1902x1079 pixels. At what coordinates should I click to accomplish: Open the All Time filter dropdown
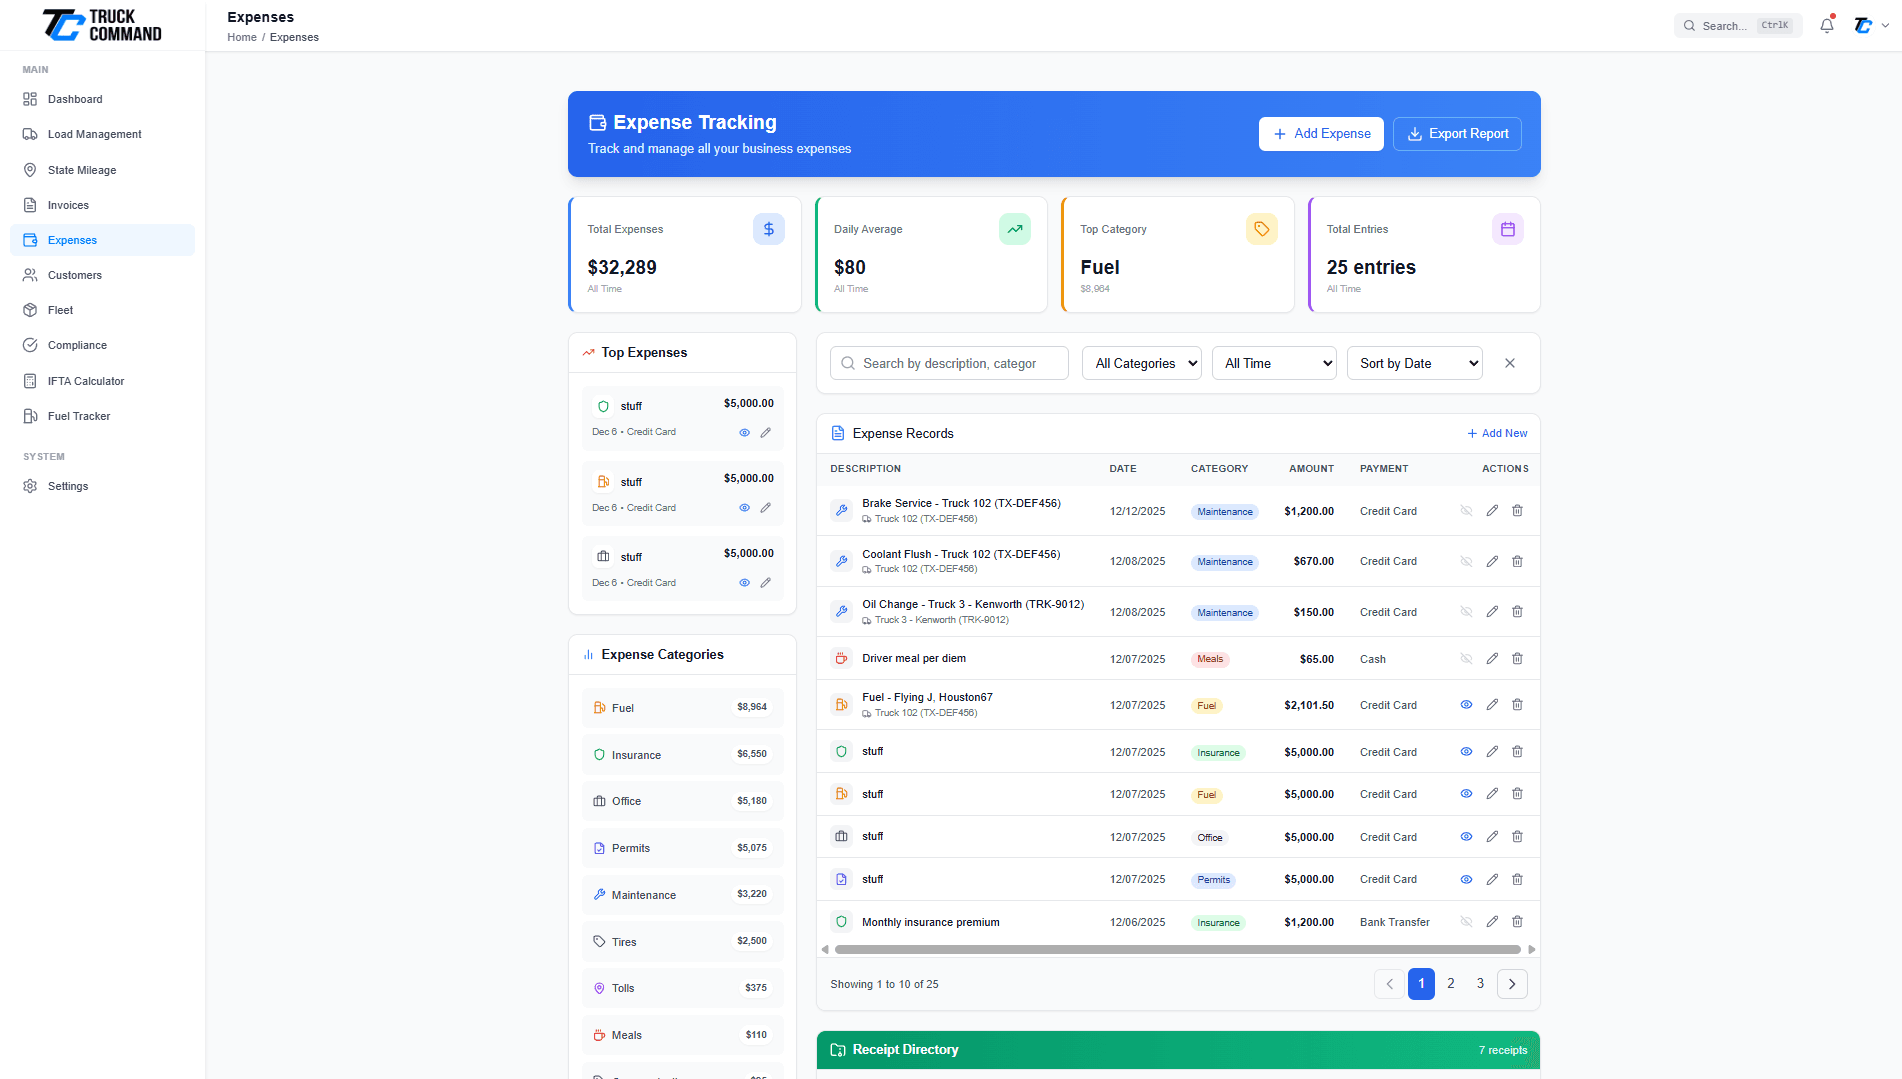coord(1274,363)
